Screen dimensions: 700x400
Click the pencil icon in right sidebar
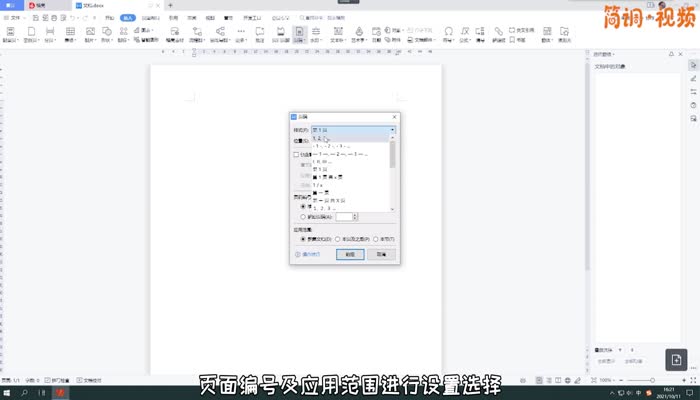pos(693,77)
